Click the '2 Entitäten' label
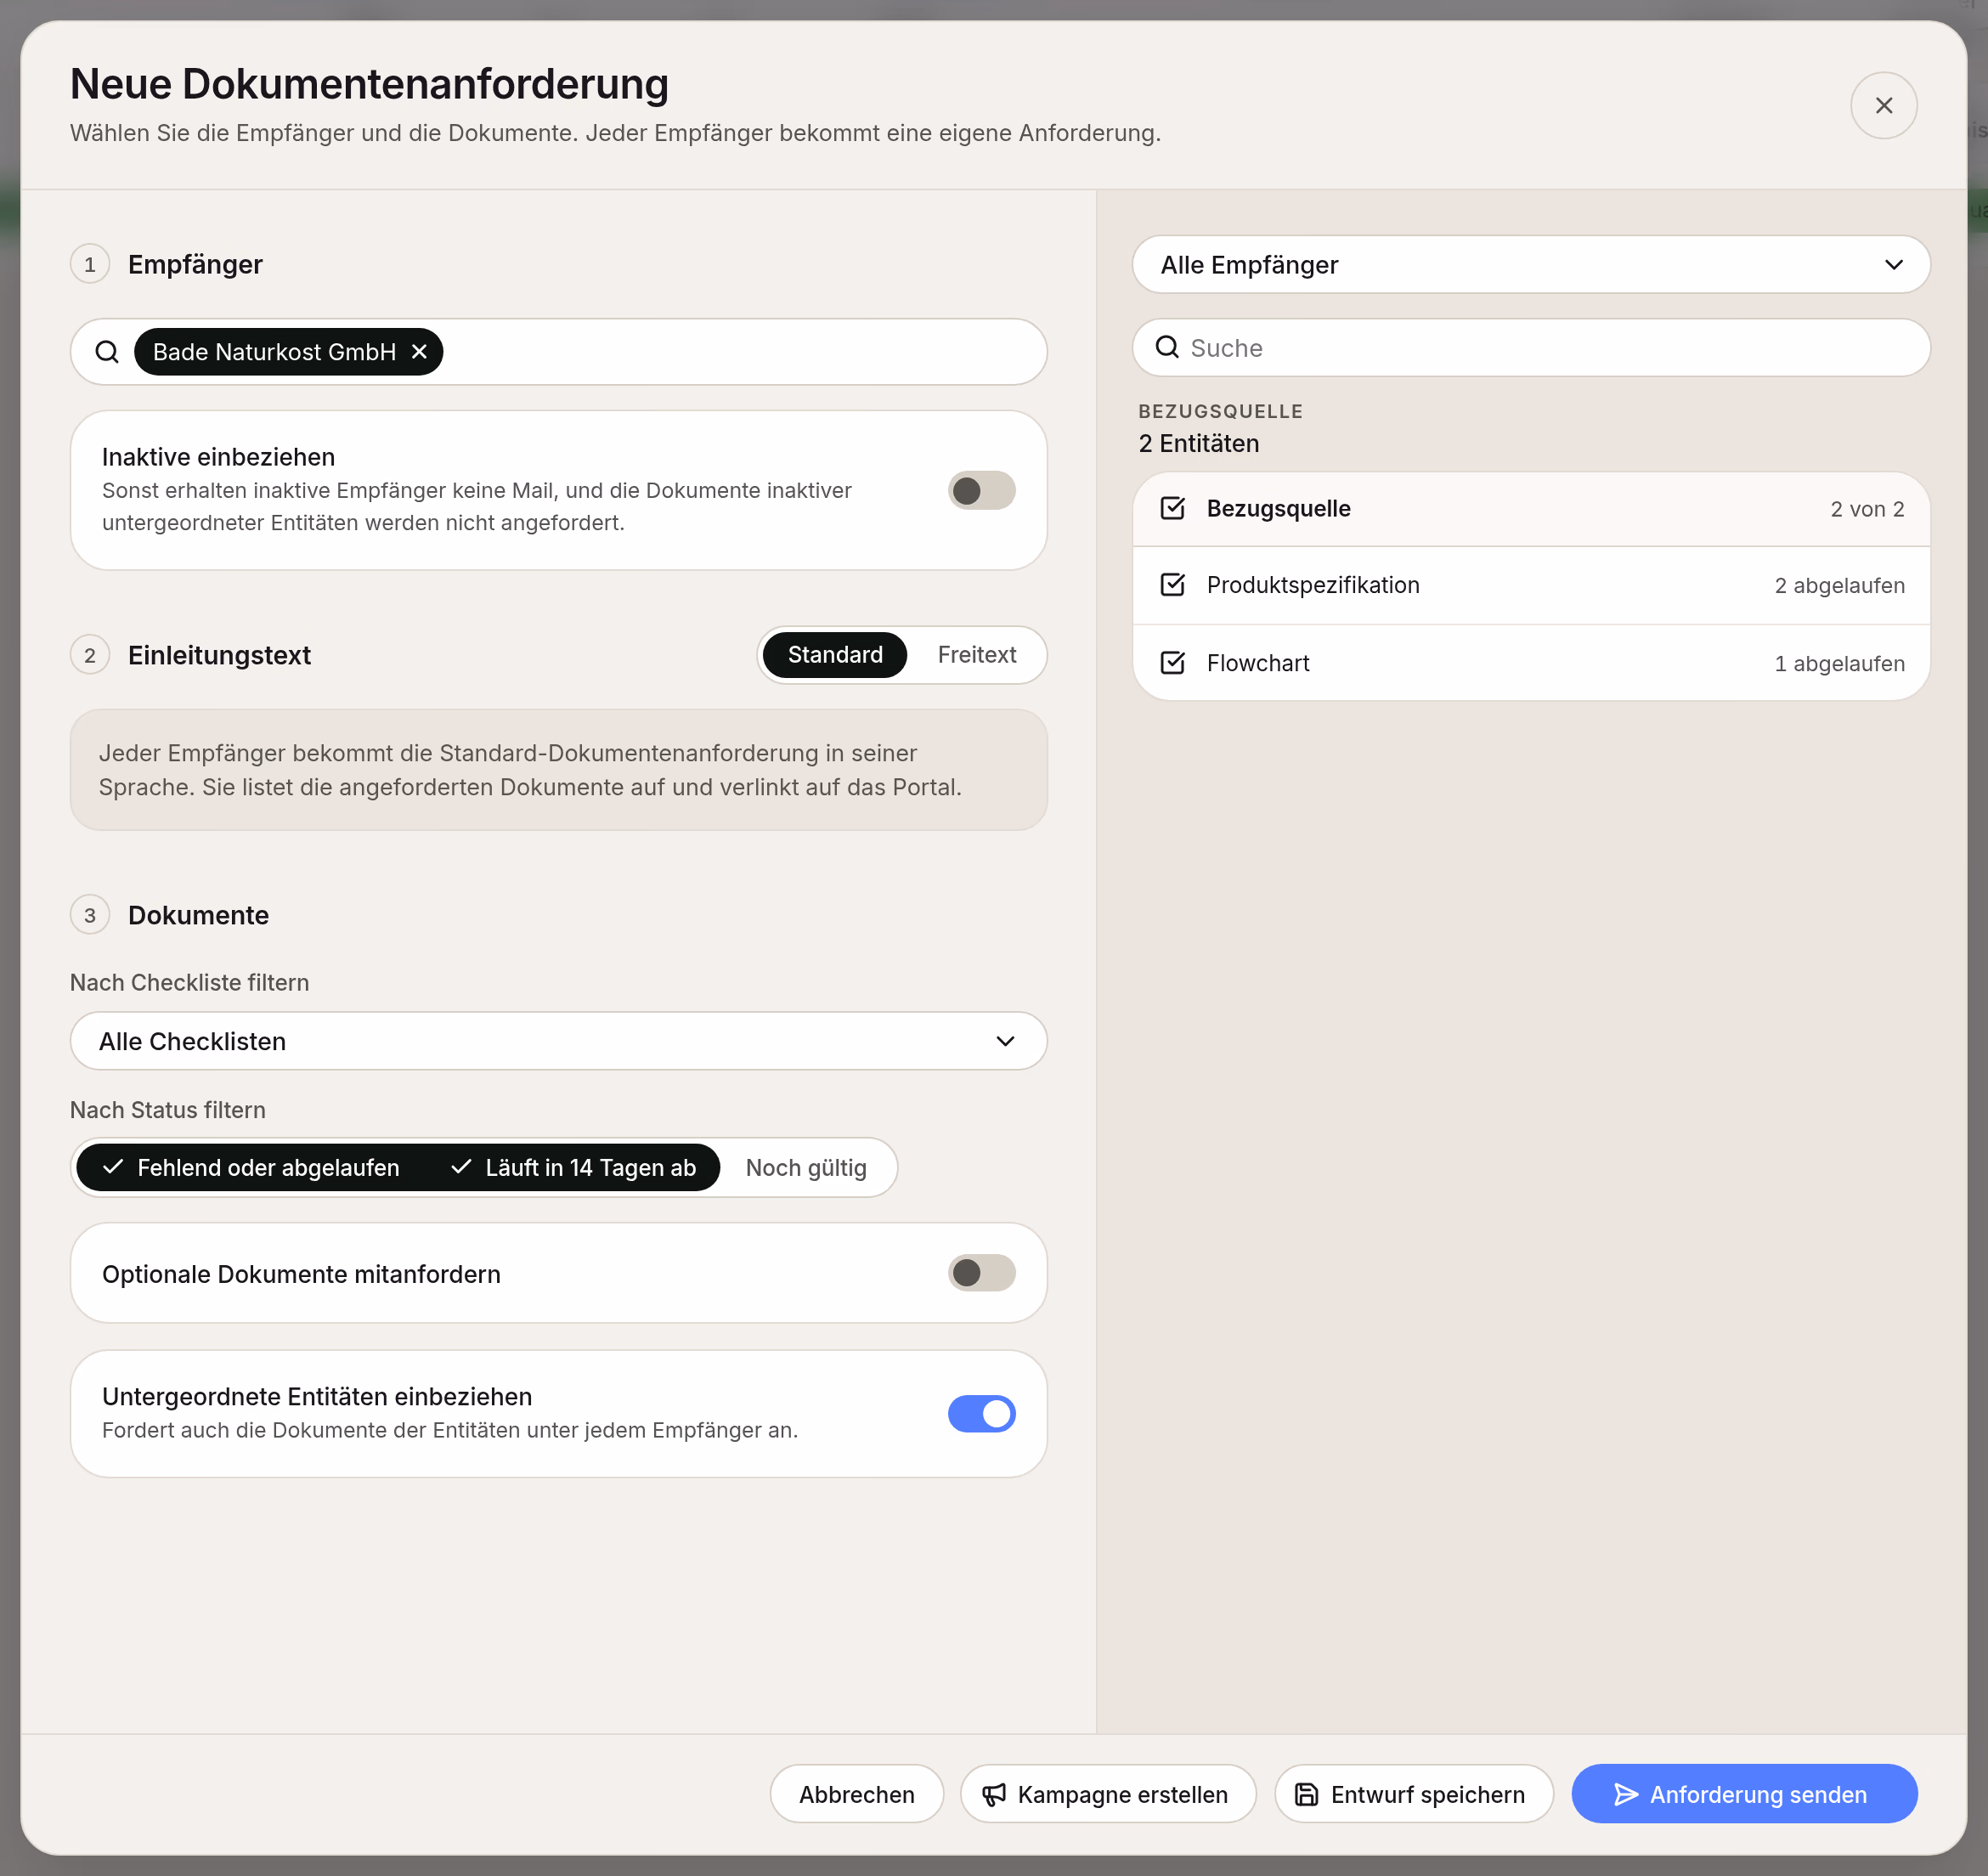Viewport: 1988px width, 1876px height. [x=1198, y=443]
